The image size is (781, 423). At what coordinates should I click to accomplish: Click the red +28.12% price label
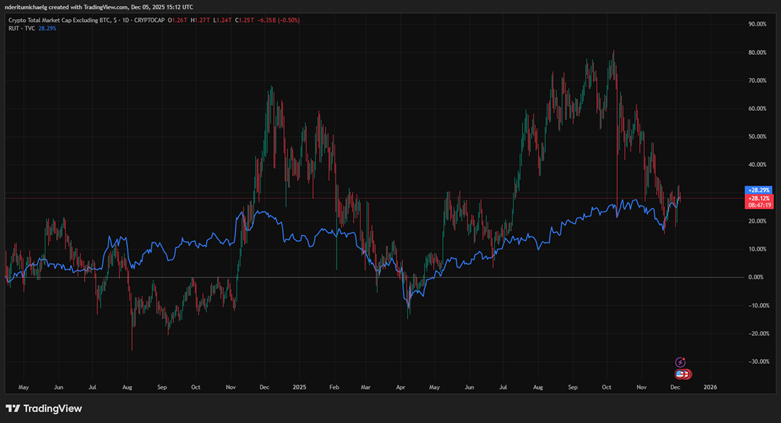[757, 198]
